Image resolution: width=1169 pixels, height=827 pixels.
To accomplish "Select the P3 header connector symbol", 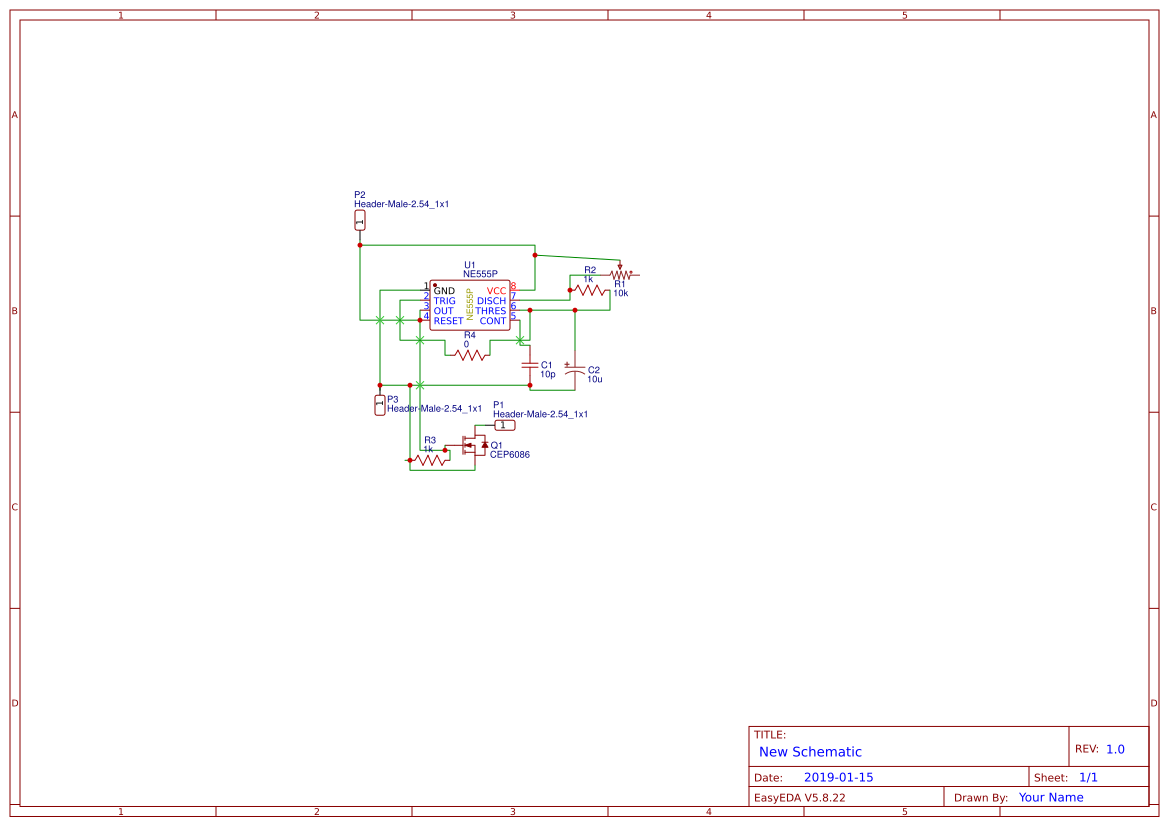I will pos(379,405).
